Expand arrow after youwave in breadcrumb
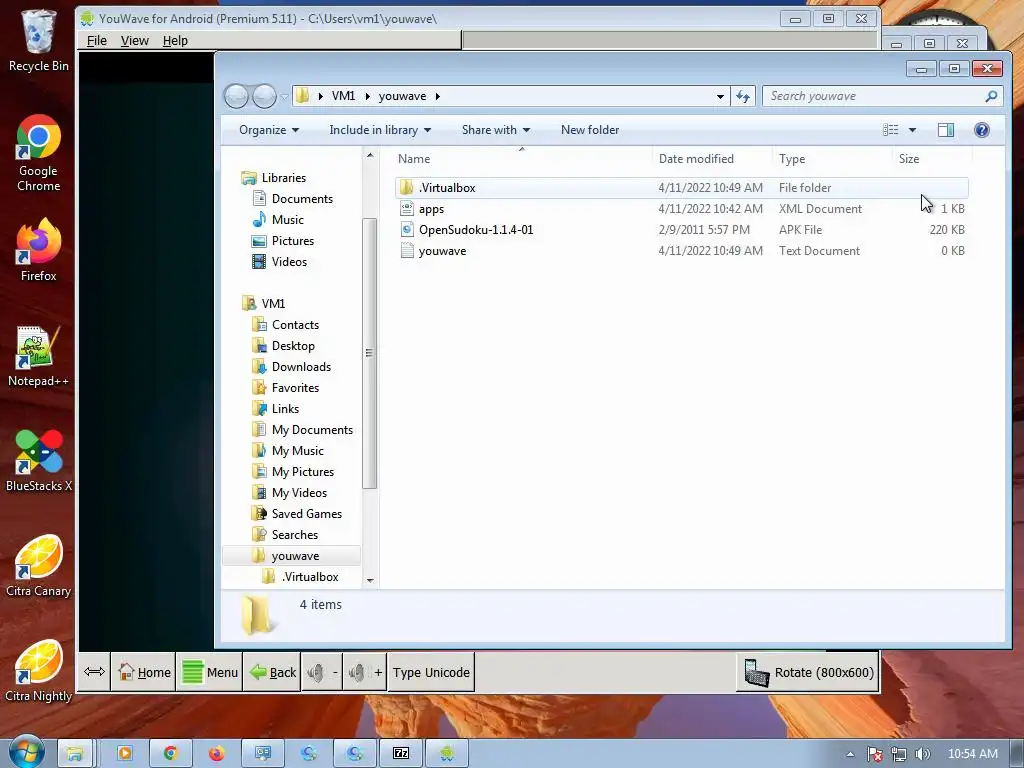Viewport: 1024px width, 768px height. (438, 97)
